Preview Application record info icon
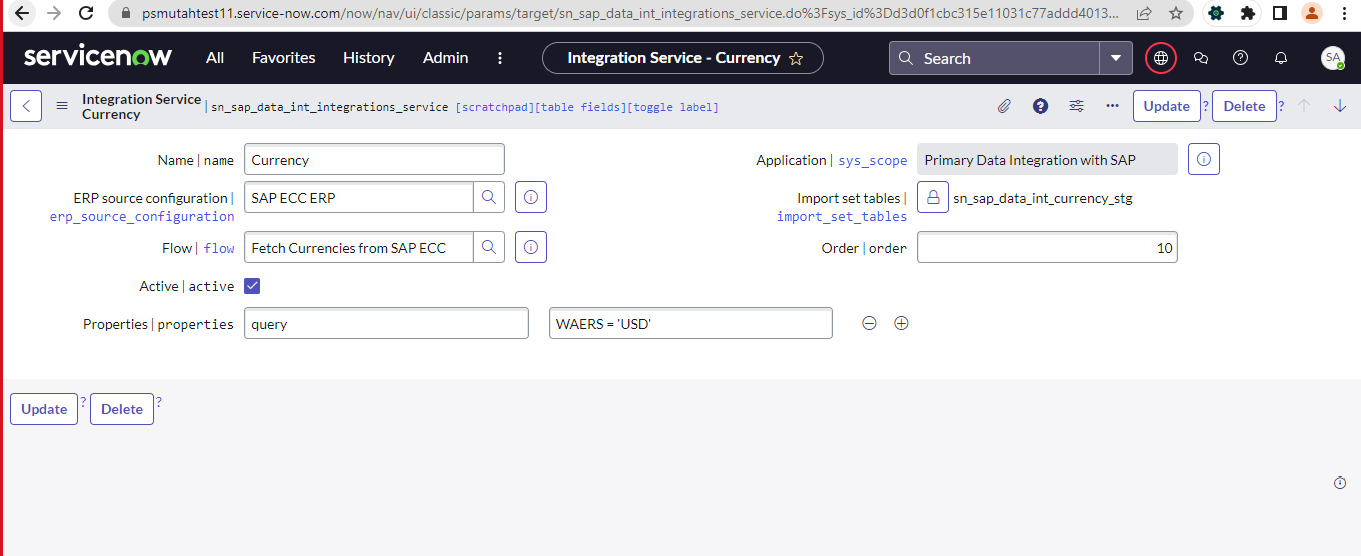 pos(1204,160)
